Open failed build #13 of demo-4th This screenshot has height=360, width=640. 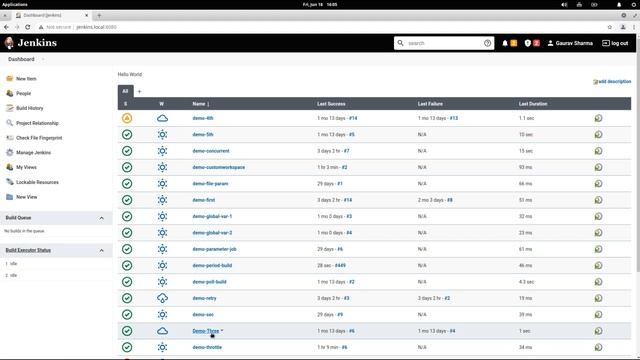[x=453, y=118]
